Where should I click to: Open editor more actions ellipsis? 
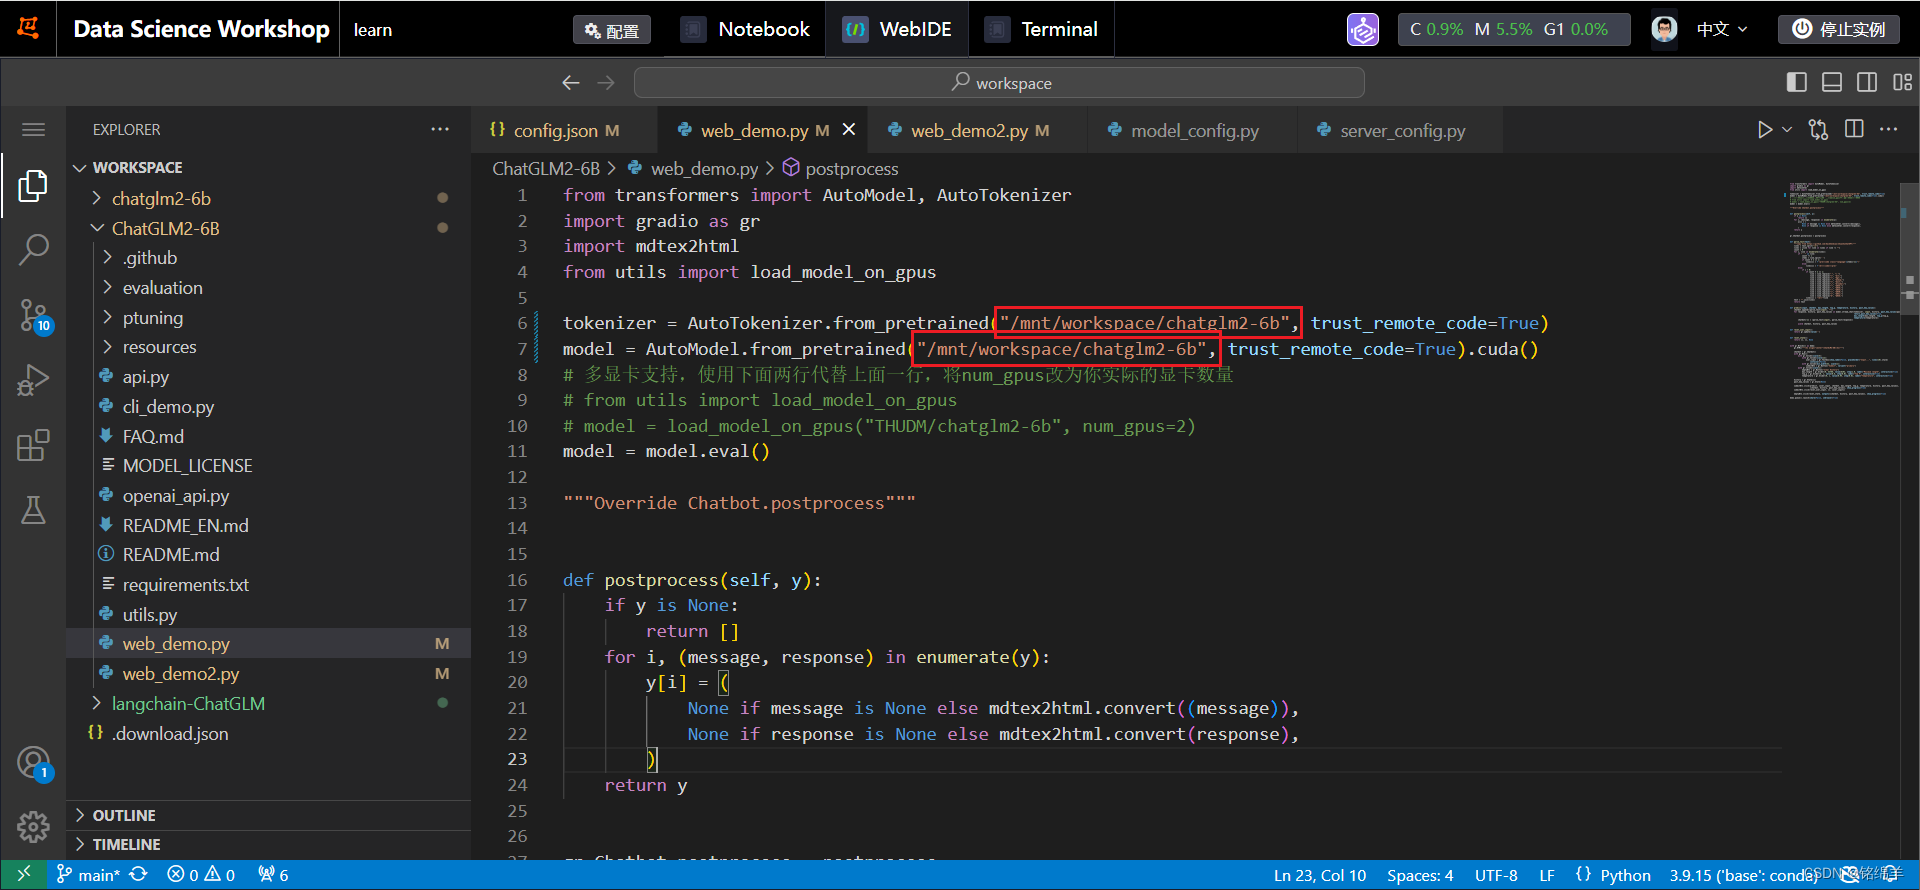pyautogui.click(x=1888, y=129)
